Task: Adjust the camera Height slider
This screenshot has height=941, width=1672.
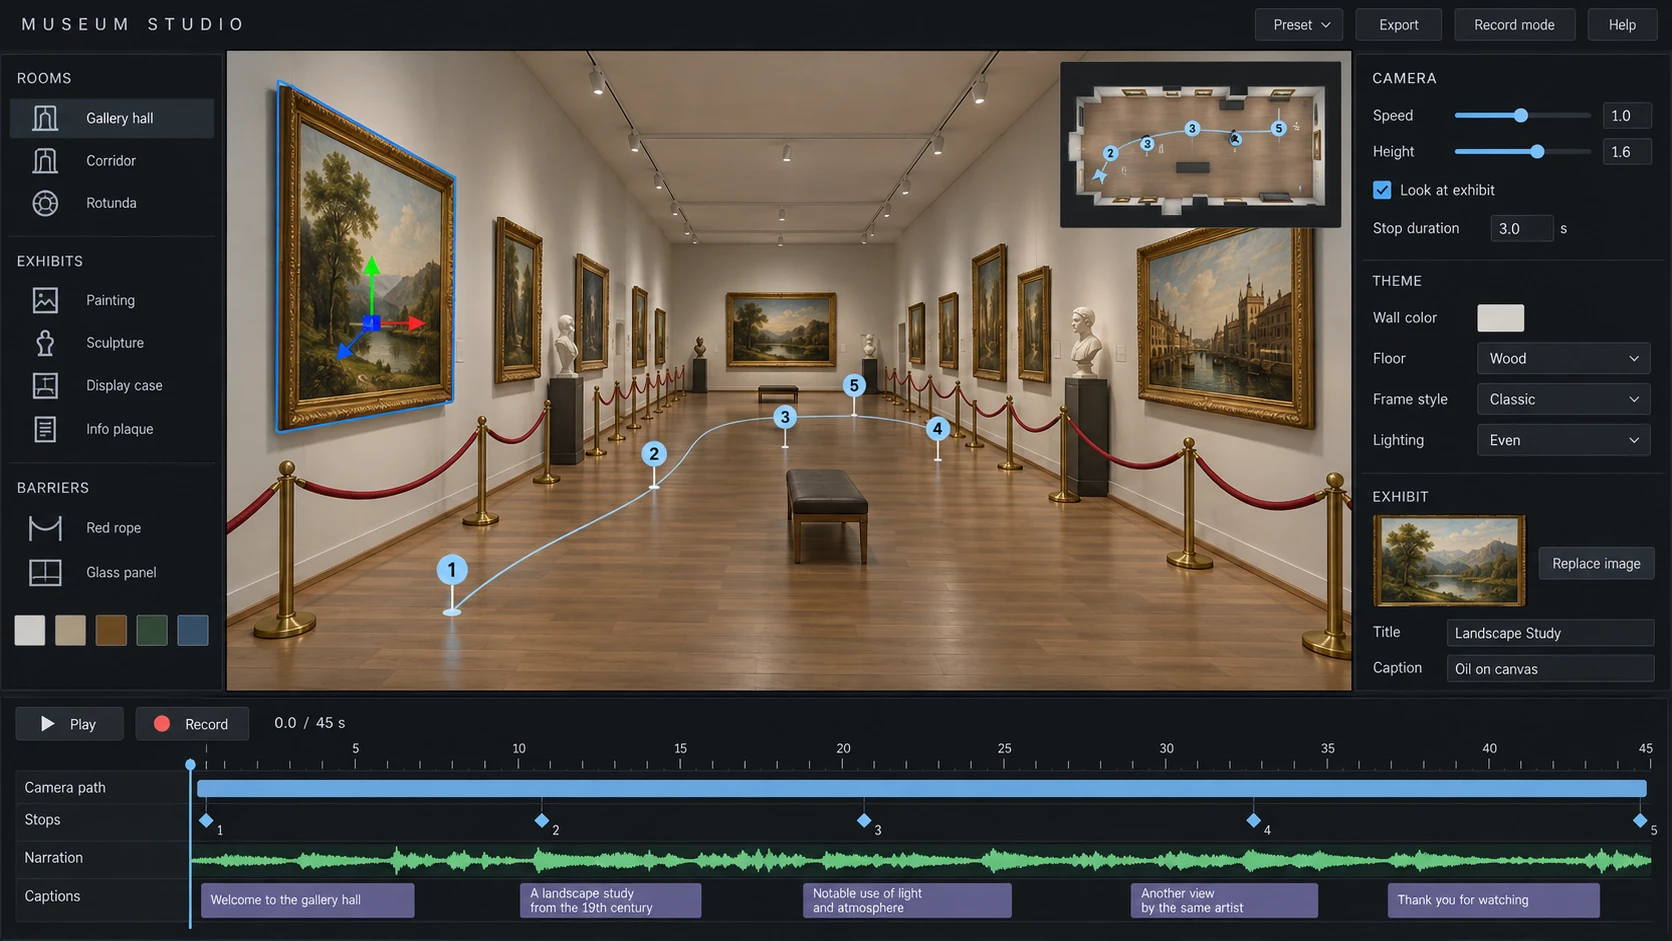Action: [1537, 152]
